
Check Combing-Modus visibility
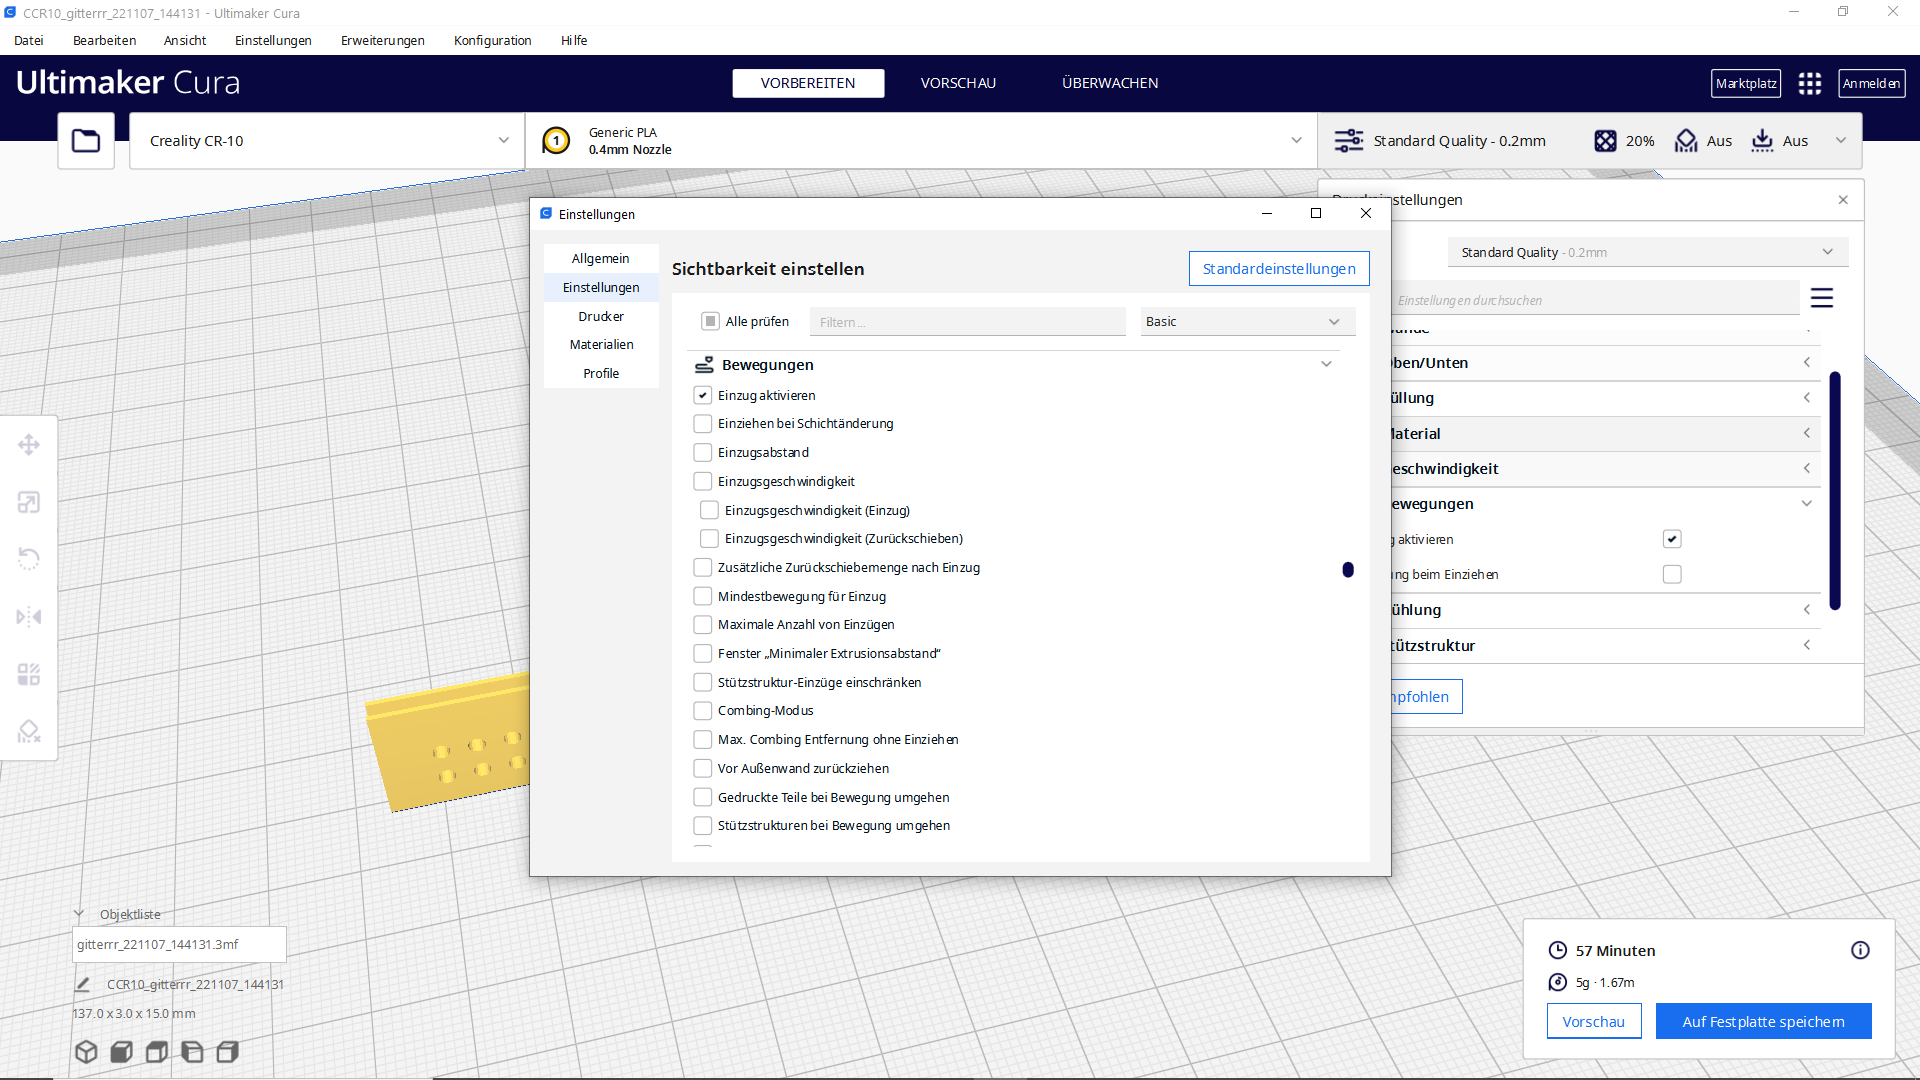click(x=703, y=711)
